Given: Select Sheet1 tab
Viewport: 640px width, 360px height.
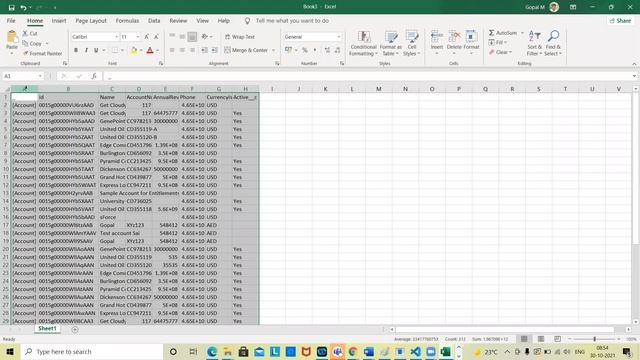Looking at the screenshot, I should [47, 329].
